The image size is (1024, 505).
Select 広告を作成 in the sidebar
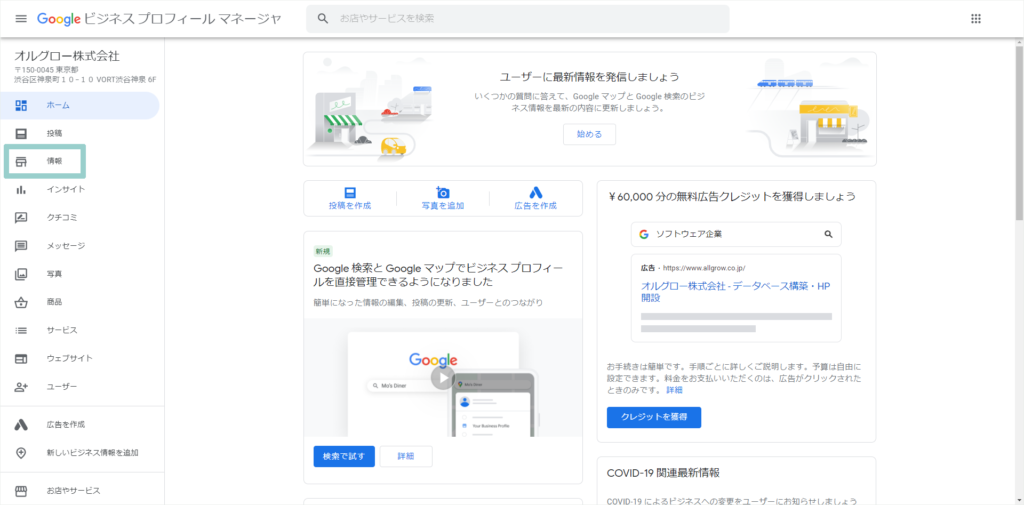pyautogui.click(x=66, y=425)
